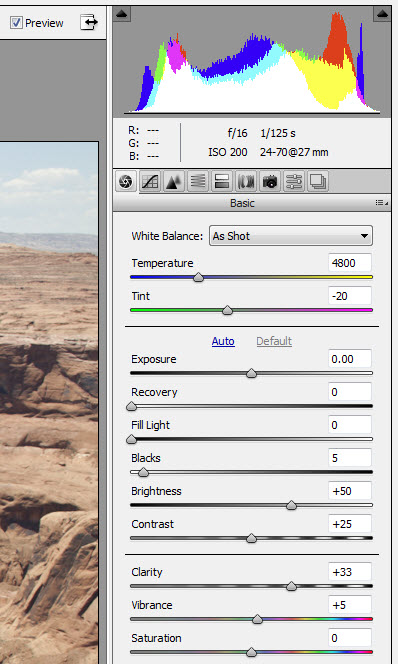The height and width of the screenshot is (664, 398).
Task: Click the Temperature slider handle
Action: [198, 278]
